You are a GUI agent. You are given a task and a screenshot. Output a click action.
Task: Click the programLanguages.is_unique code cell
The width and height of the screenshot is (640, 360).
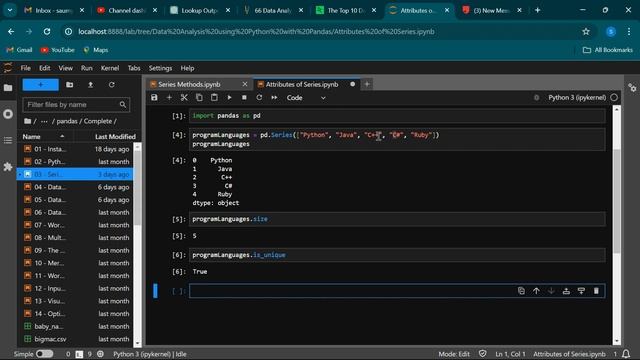(397, 255)
